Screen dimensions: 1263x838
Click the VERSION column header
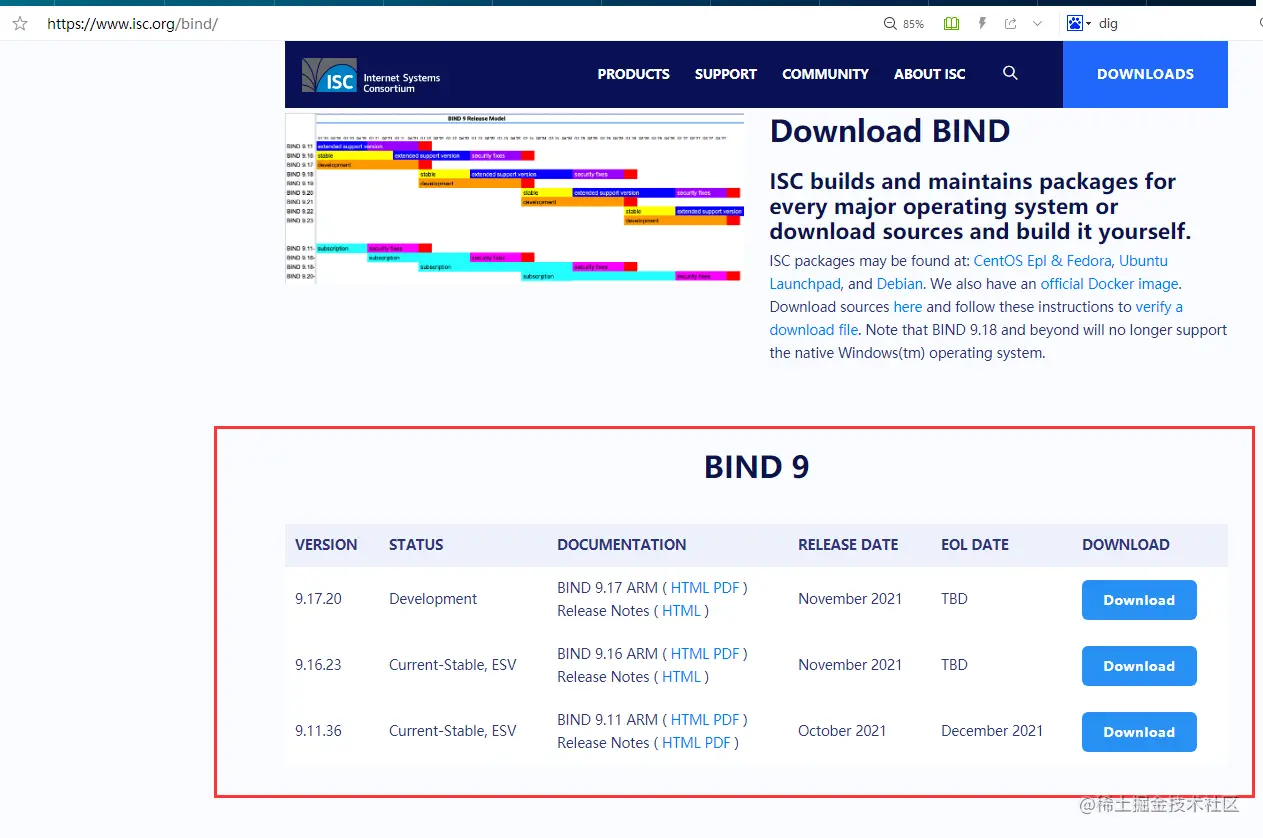(326, 545)
